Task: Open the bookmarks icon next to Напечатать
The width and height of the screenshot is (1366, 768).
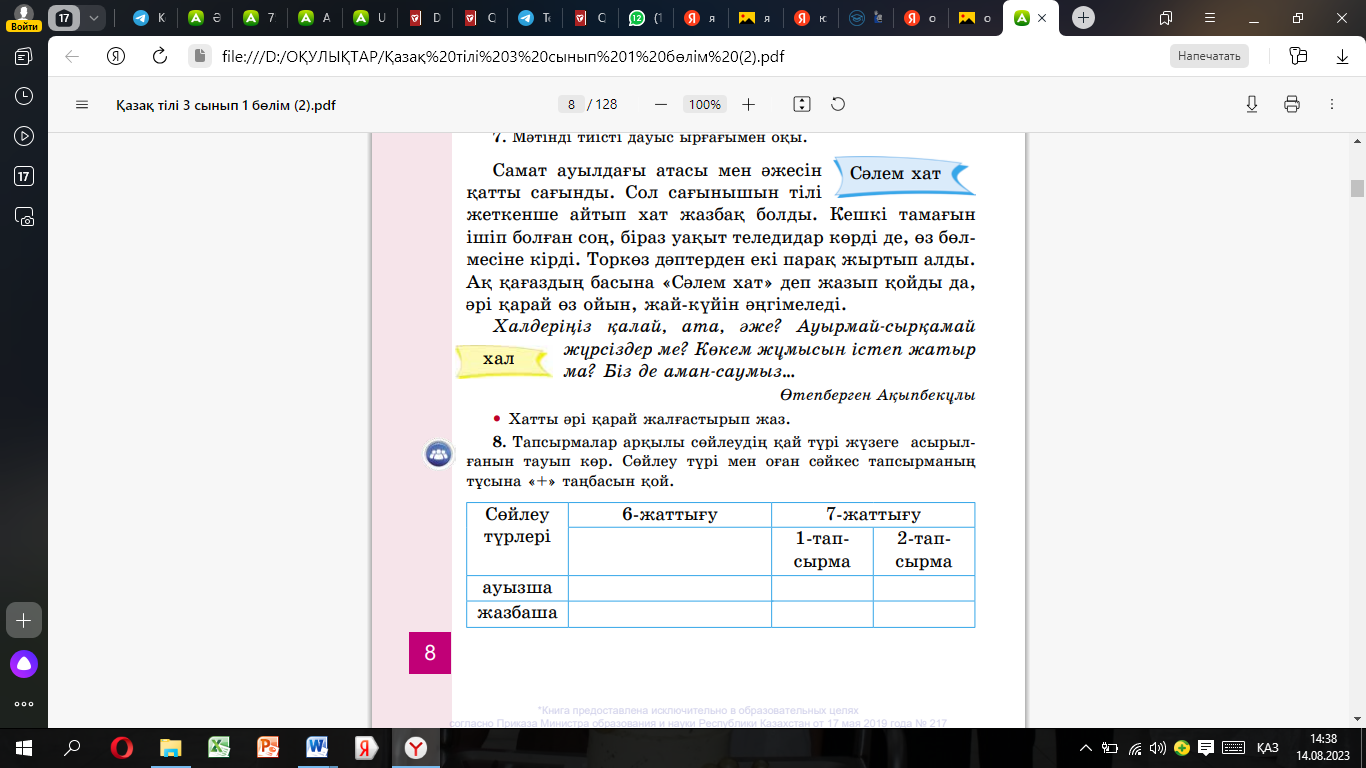Action: click(x=1299, y=56)
